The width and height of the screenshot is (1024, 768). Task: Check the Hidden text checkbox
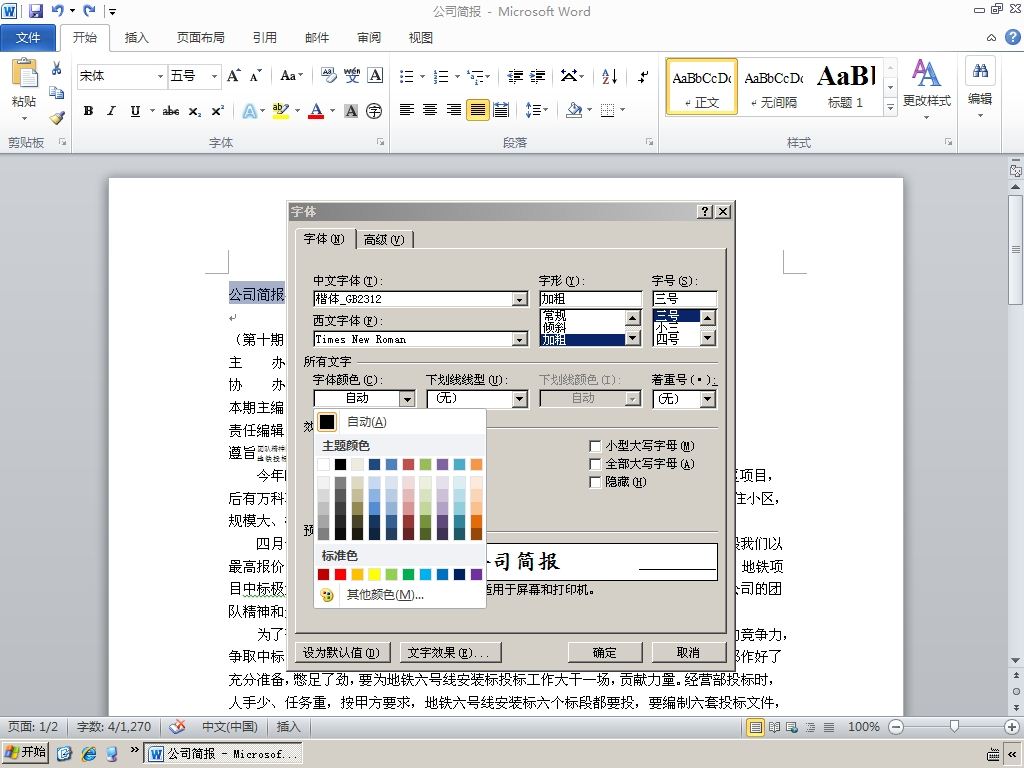point(595,482)
